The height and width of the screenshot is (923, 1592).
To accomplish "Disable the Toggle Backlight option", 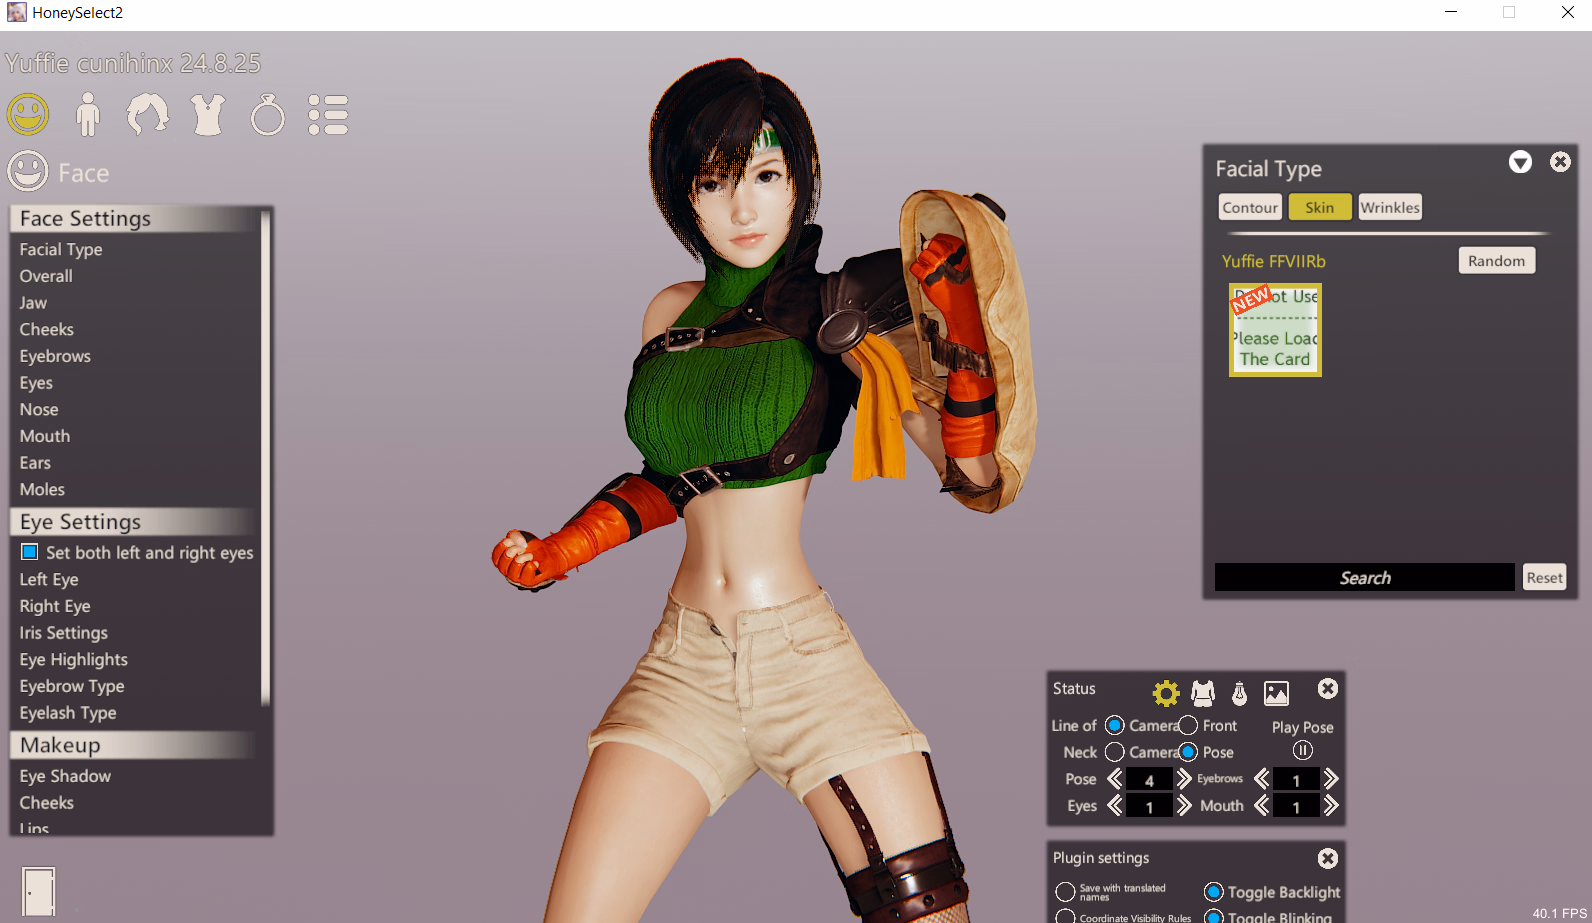I will click(x=1214, y=892).
